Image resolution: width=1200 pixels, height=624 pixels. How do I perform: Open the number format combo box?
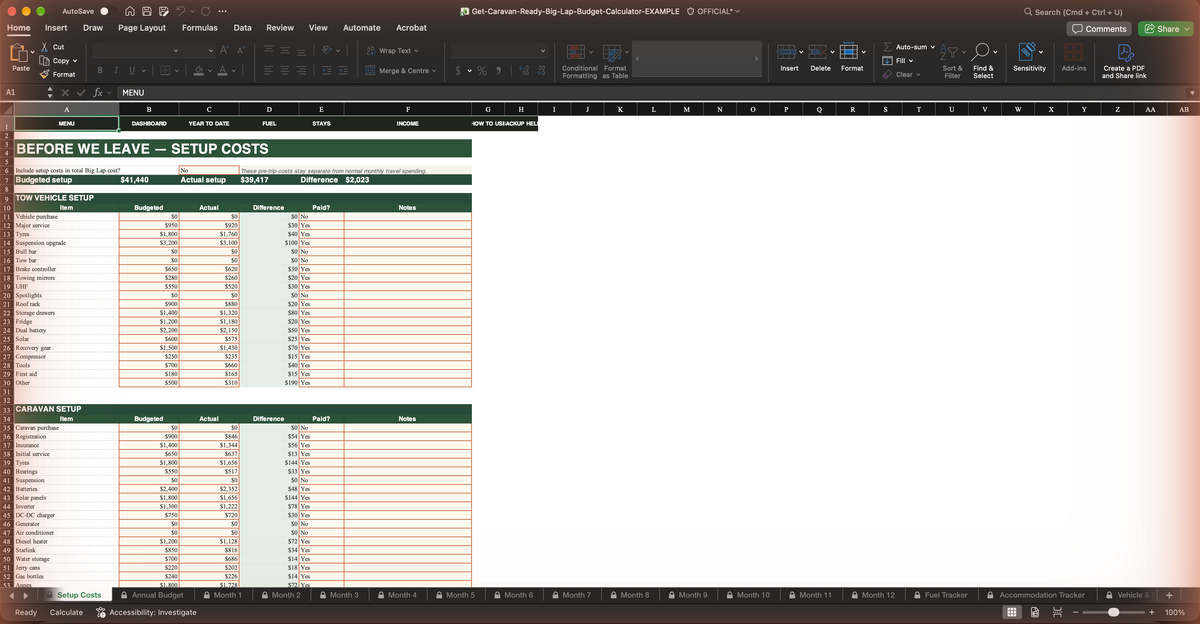pyautogui.click(x=500, y=50)
